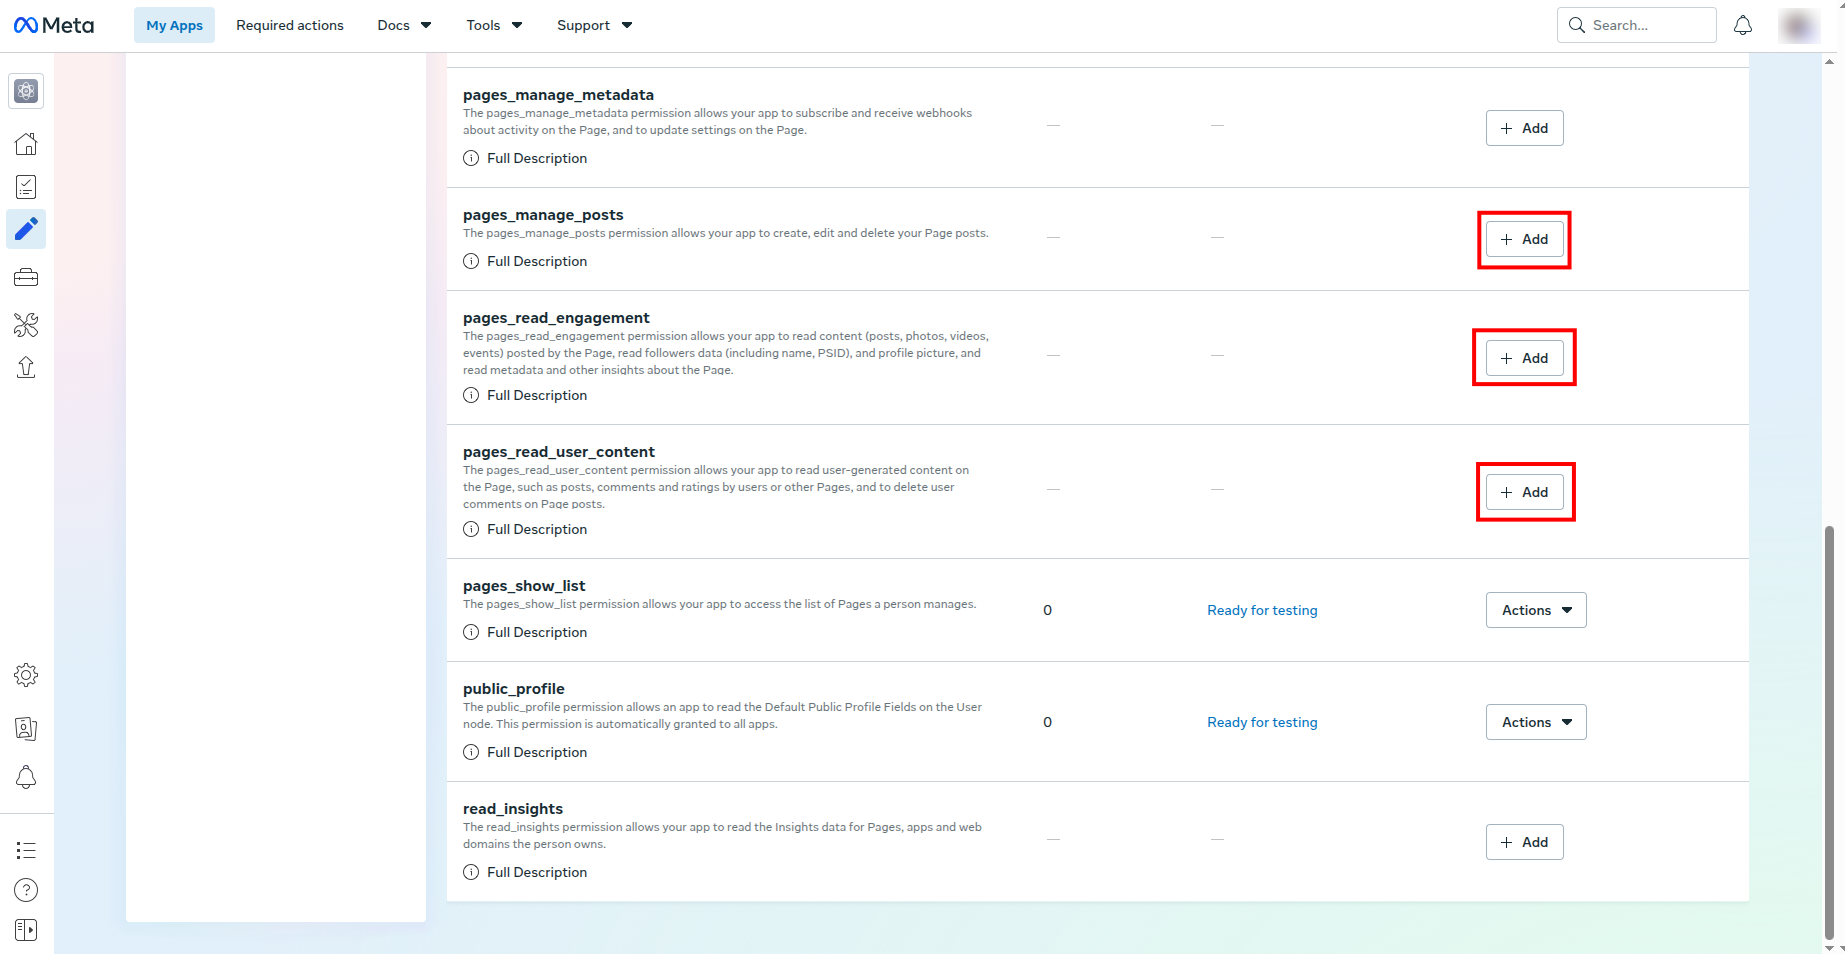Add the pages_read_user_content permission
The width and height of the screenshot is (1845, 954).
click(x=1524, y=492)
